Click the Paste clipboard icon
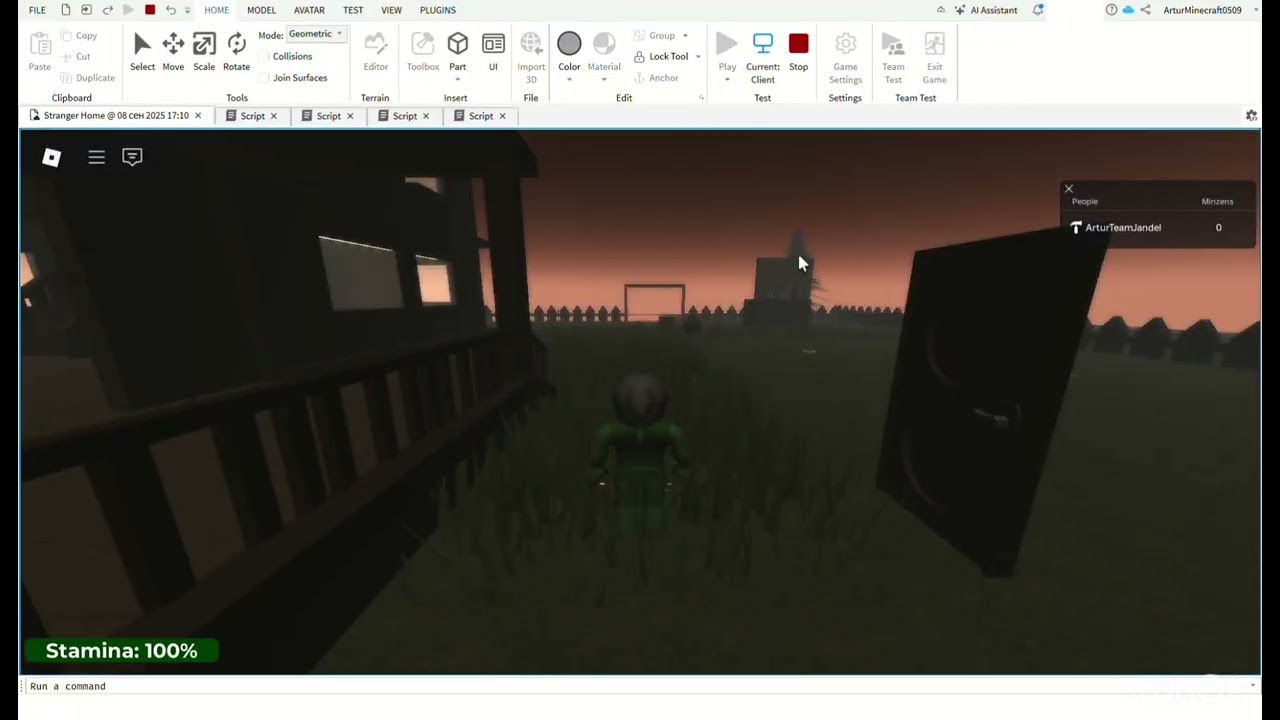 click(40, 44)
